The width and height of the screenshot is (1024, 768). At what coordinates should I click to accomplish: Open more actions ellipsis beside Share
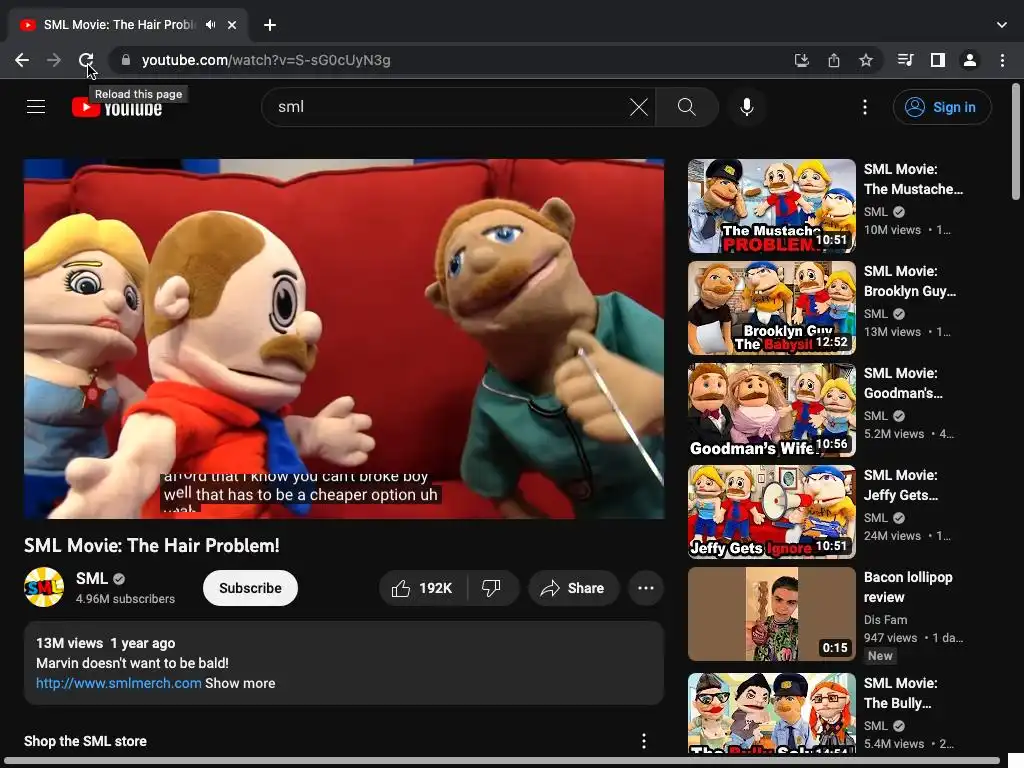646,588
